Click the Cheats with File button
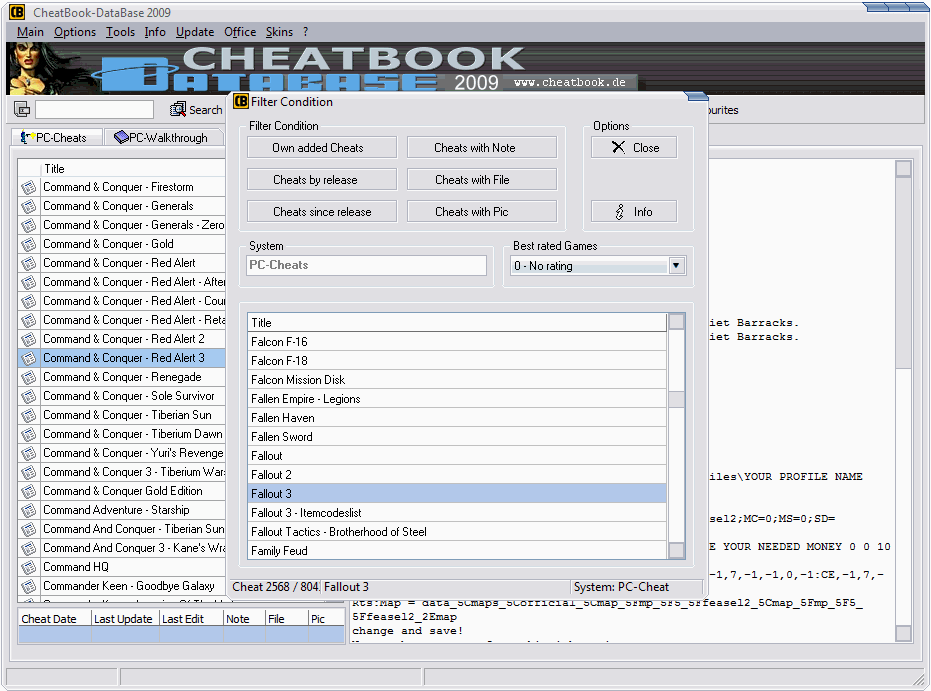The image size is (931, 691). click(x=482, y=180)
